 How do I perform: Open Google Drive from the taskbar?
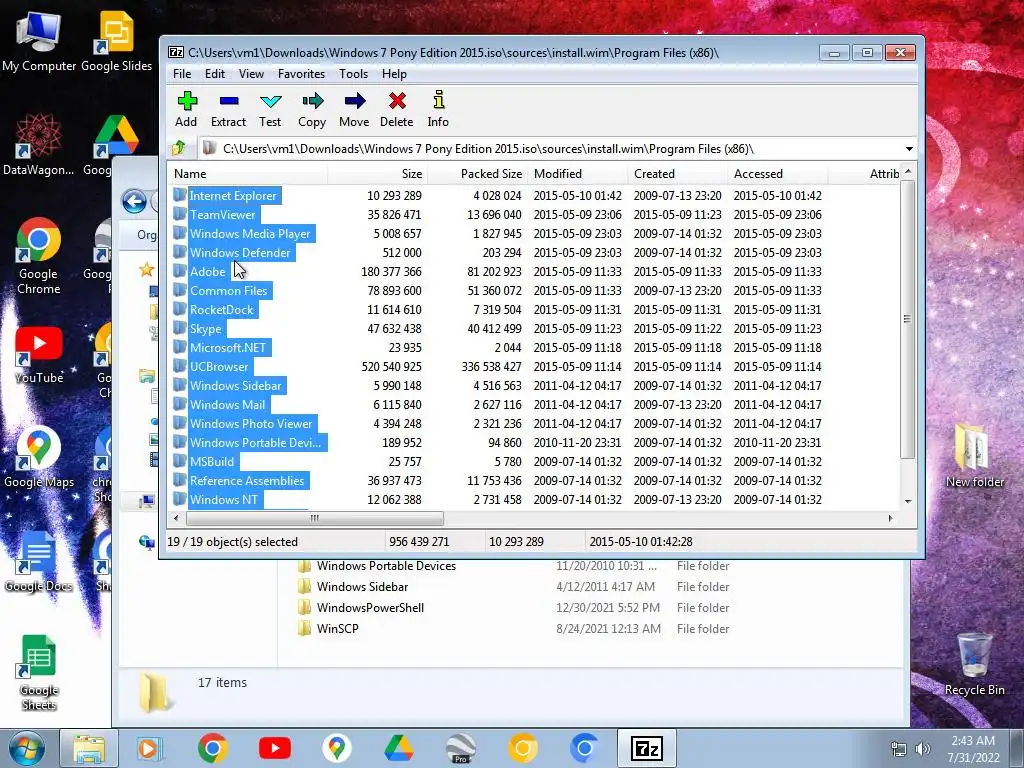click(x=398, y=748)
